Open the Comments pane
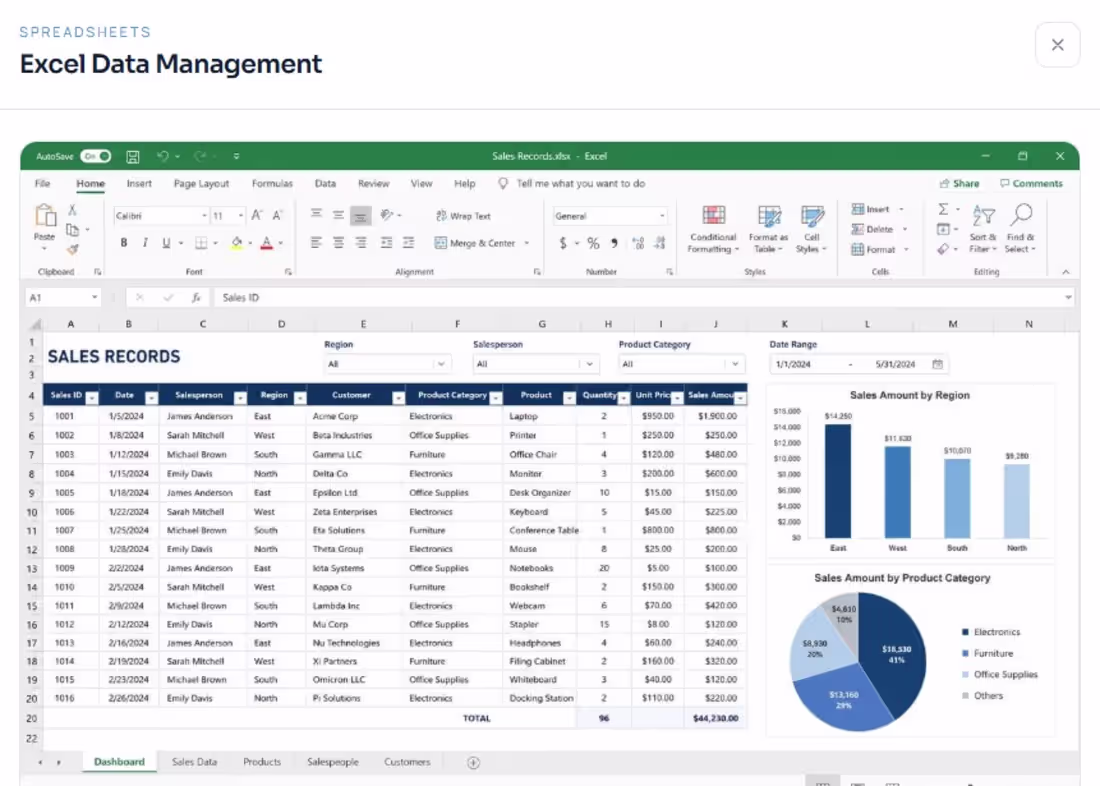Screen dimensions: 1100x786 pyautogui.click(x=1031, y=183)
